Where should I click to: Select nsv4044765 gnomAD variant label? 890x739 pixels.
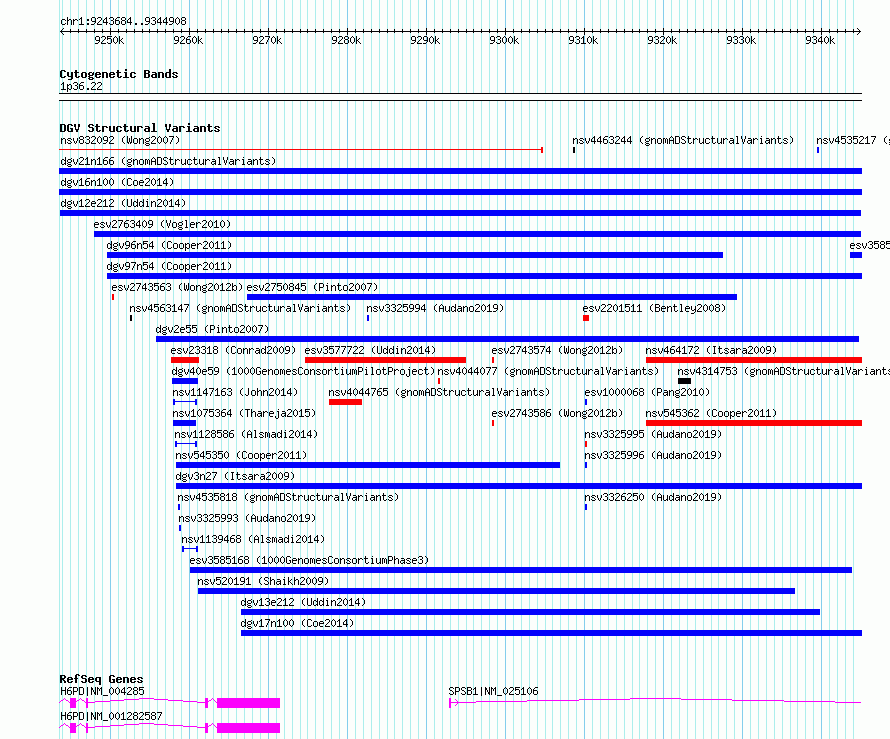click(x=439, y=392)
